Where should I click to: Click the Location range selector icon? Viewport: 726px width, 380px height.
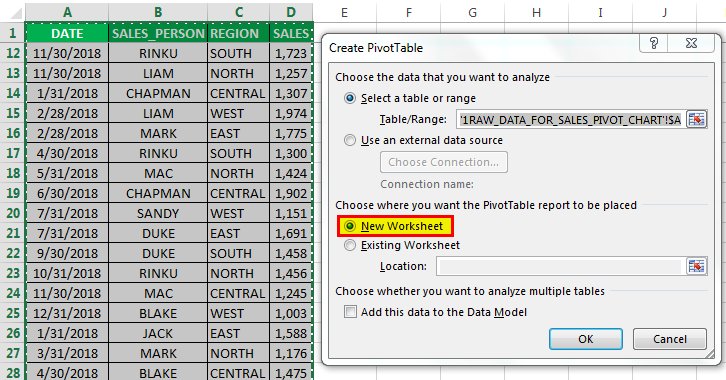696,266
